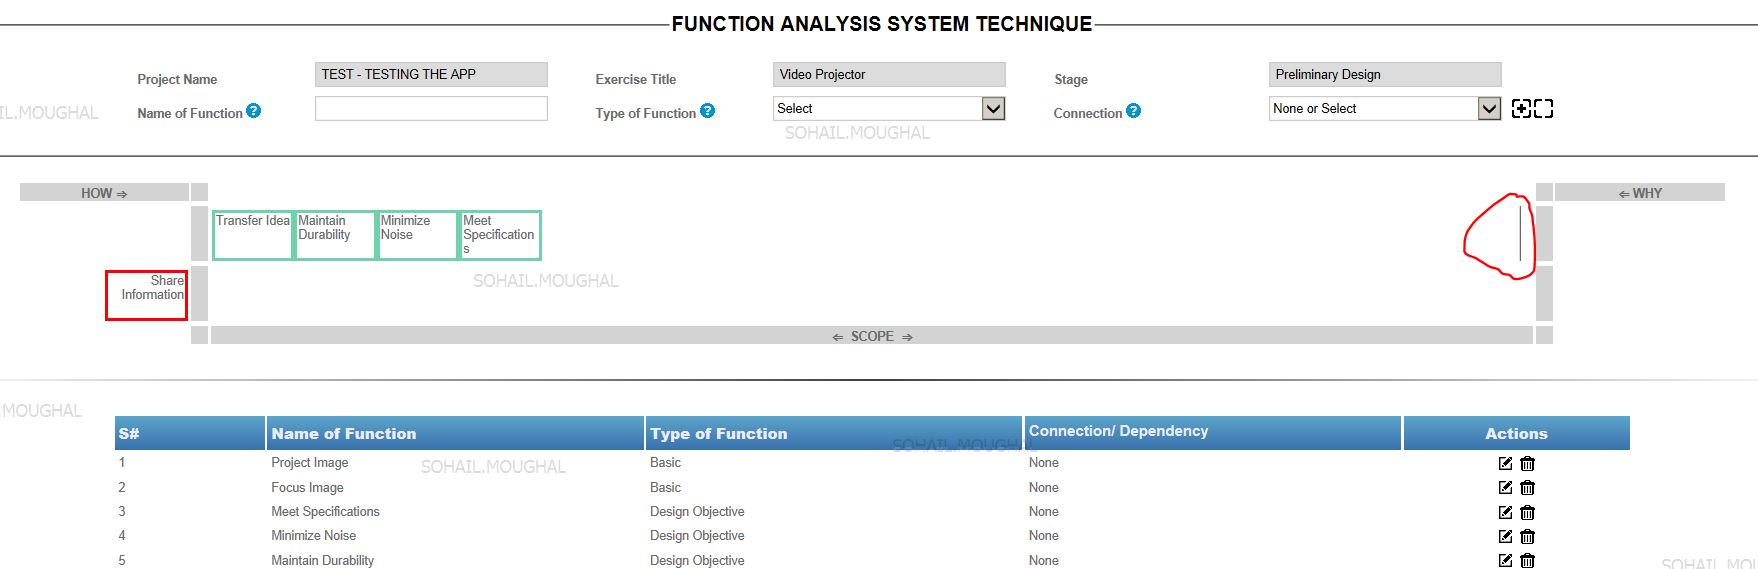The width and height of the screenshot is (1758, 569).
Task: Delete the Focus Image row
Action: coord(1527,487)
